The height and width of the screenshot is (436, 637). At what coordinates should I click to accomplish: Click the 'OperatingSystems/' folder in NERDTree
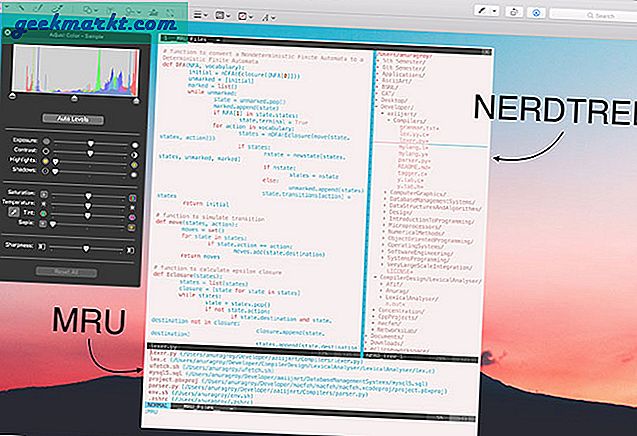tap(415, 246)
